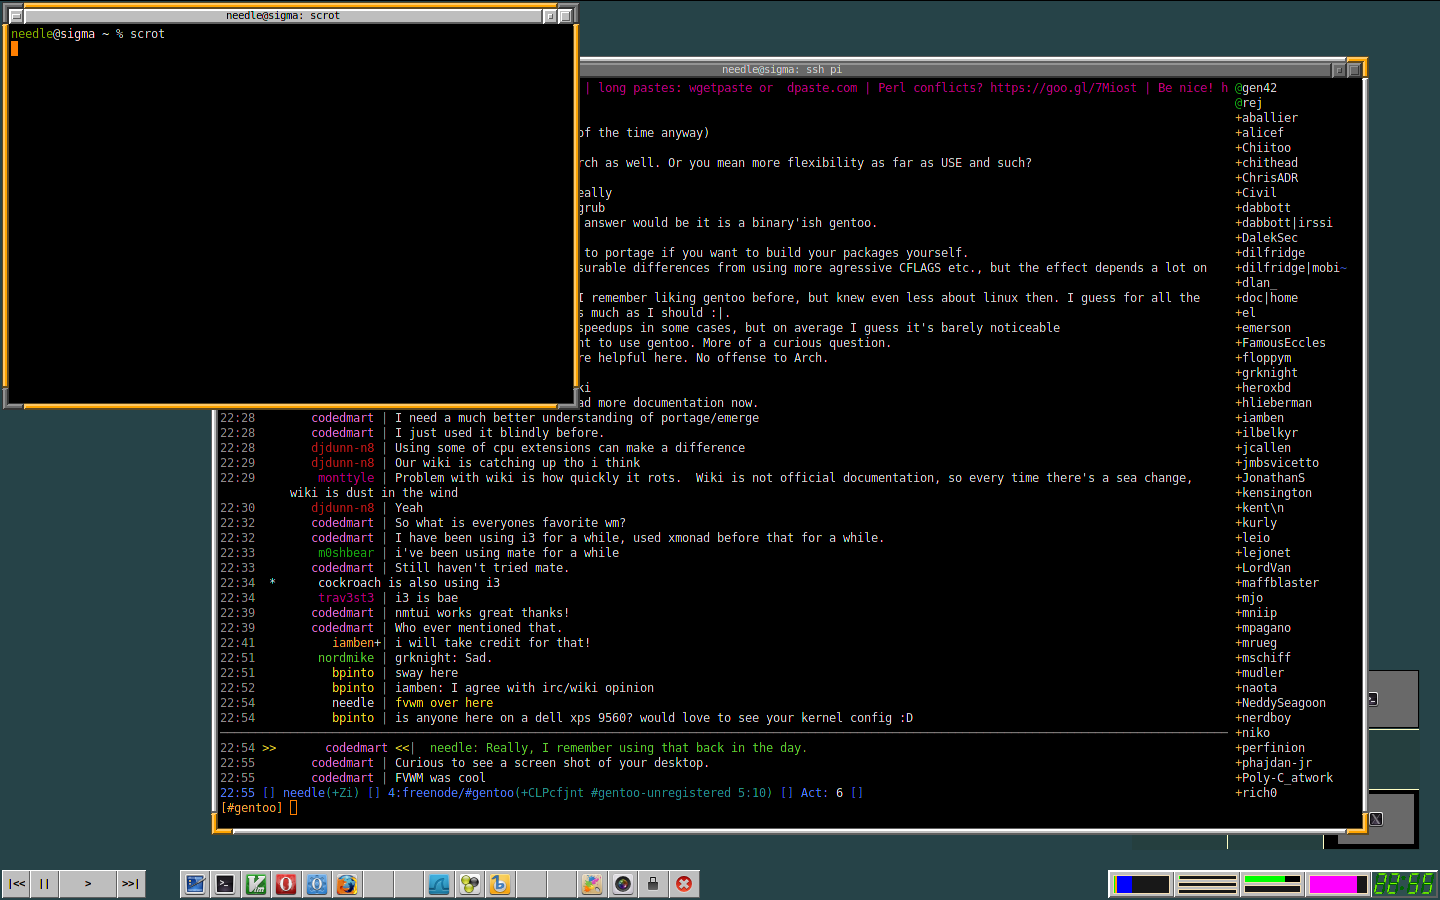
Task: Click the camera screenshot icon
Action: pyautogui.click(x=623, y=884)
